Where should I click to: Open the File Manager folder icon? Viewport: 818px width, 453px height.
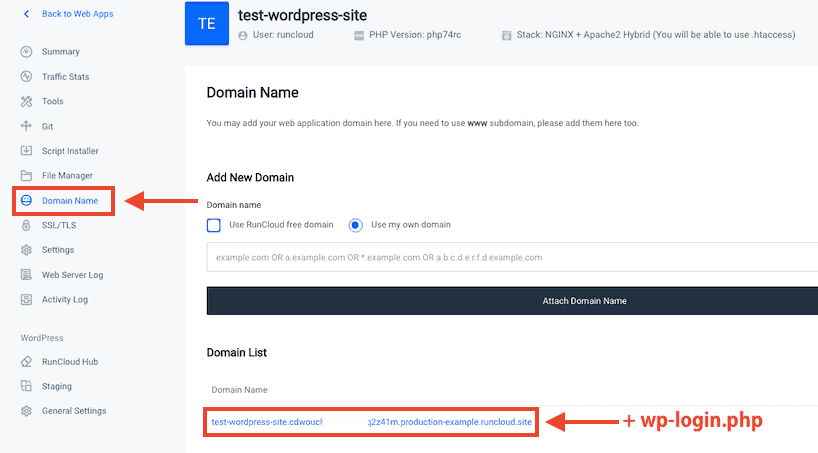pos(27,176)
